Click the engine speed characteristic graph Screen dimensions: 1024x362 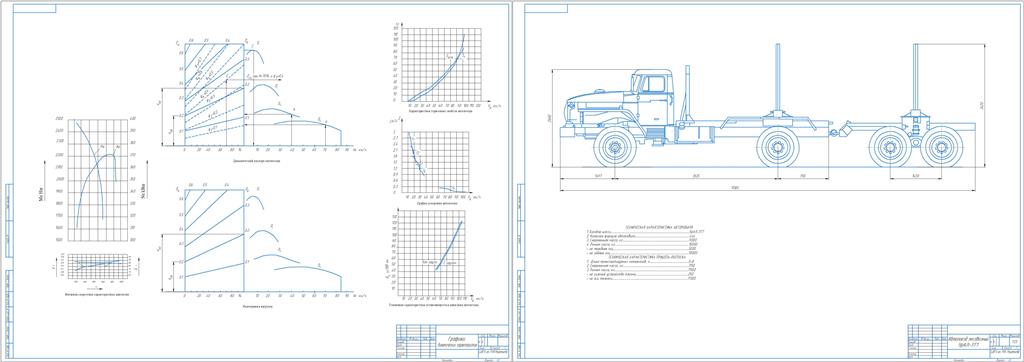(97, 179)
